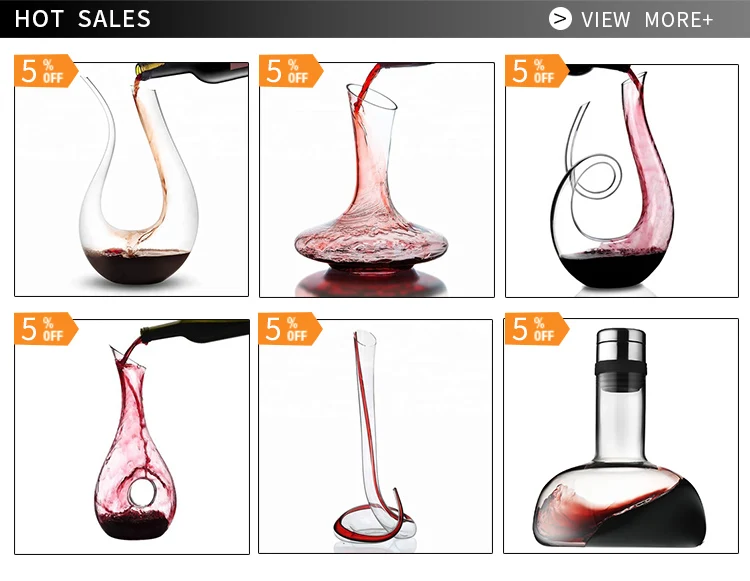Image resolution: width=750 pixels, height=581 pixels.
Task: Click the circular arrow icon beside VIEW MORE
Action: click(560, 19)
